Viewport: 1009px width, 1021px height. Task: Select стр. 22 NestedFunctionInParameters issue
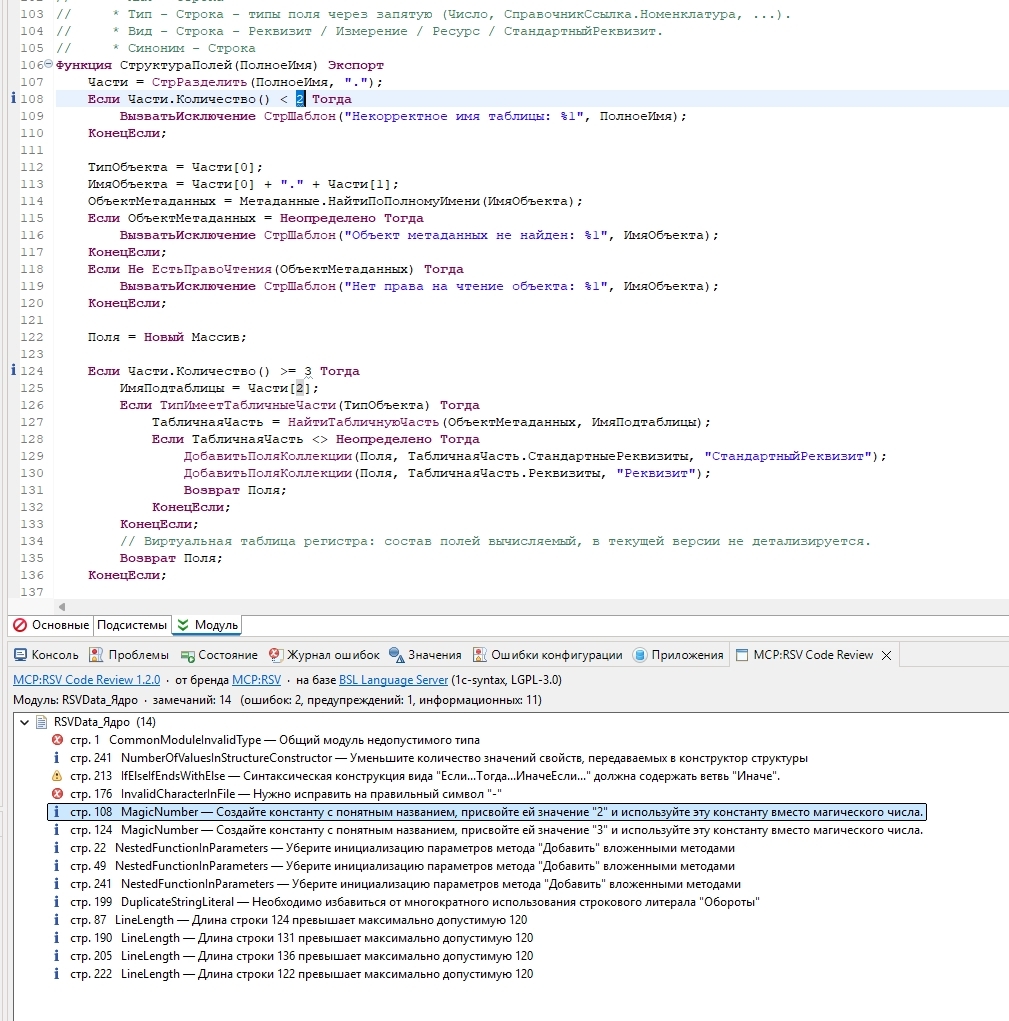pyautogui.click(x=402, y=848)
